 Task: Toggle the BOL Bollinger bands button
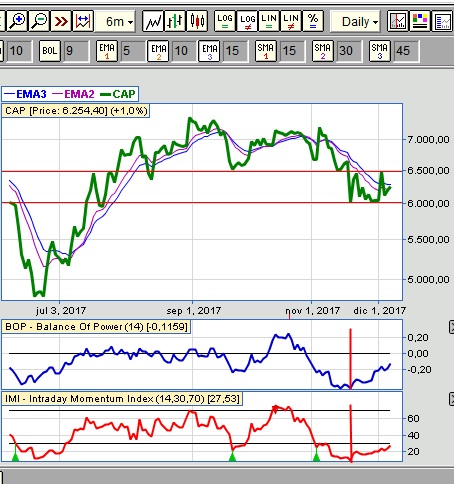50,51
